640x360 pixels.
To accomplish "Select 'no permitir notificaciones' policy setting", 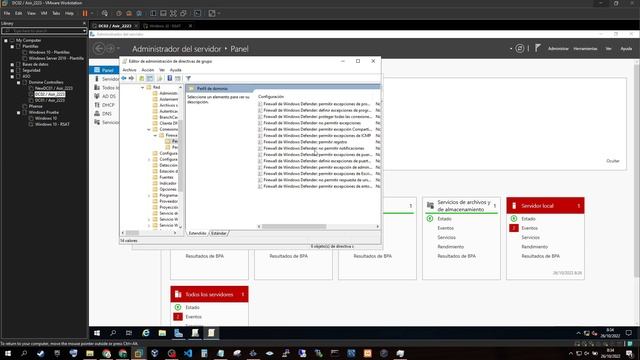I will (314, 148).
